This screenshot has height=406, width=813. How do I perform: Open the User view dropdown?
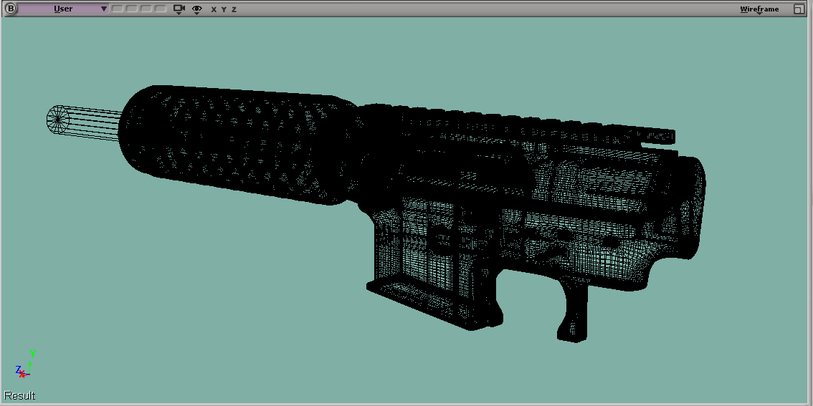63,9
